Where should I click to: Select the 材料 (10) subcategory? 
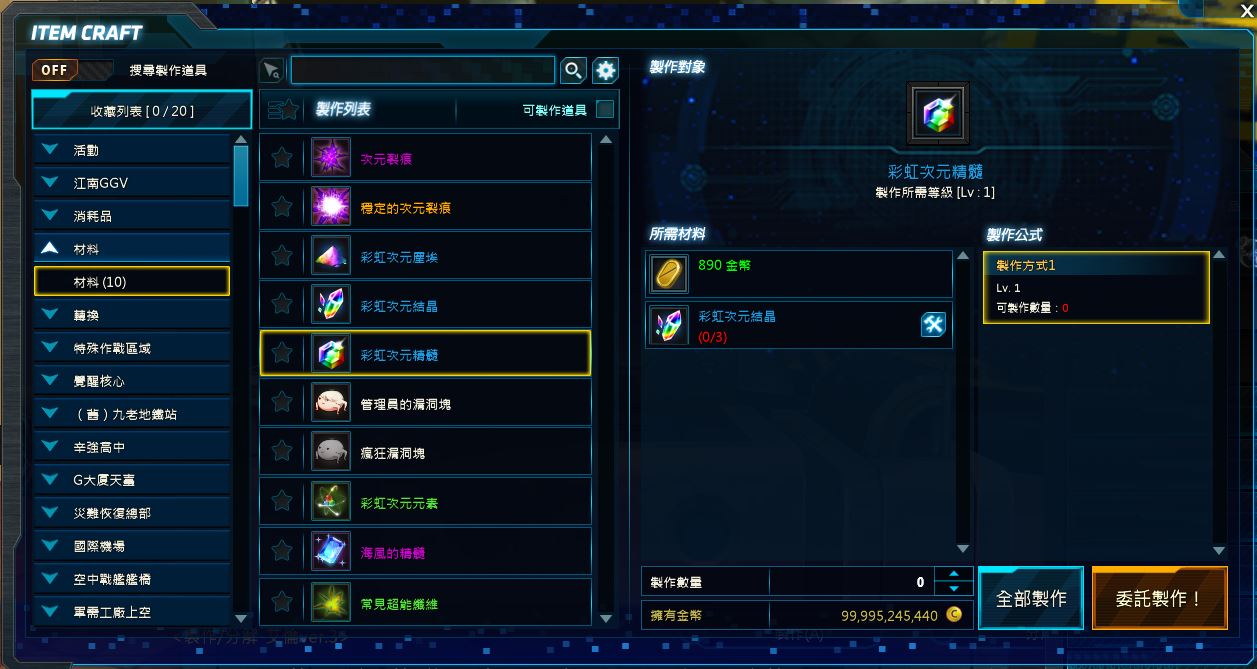(132, 282)
